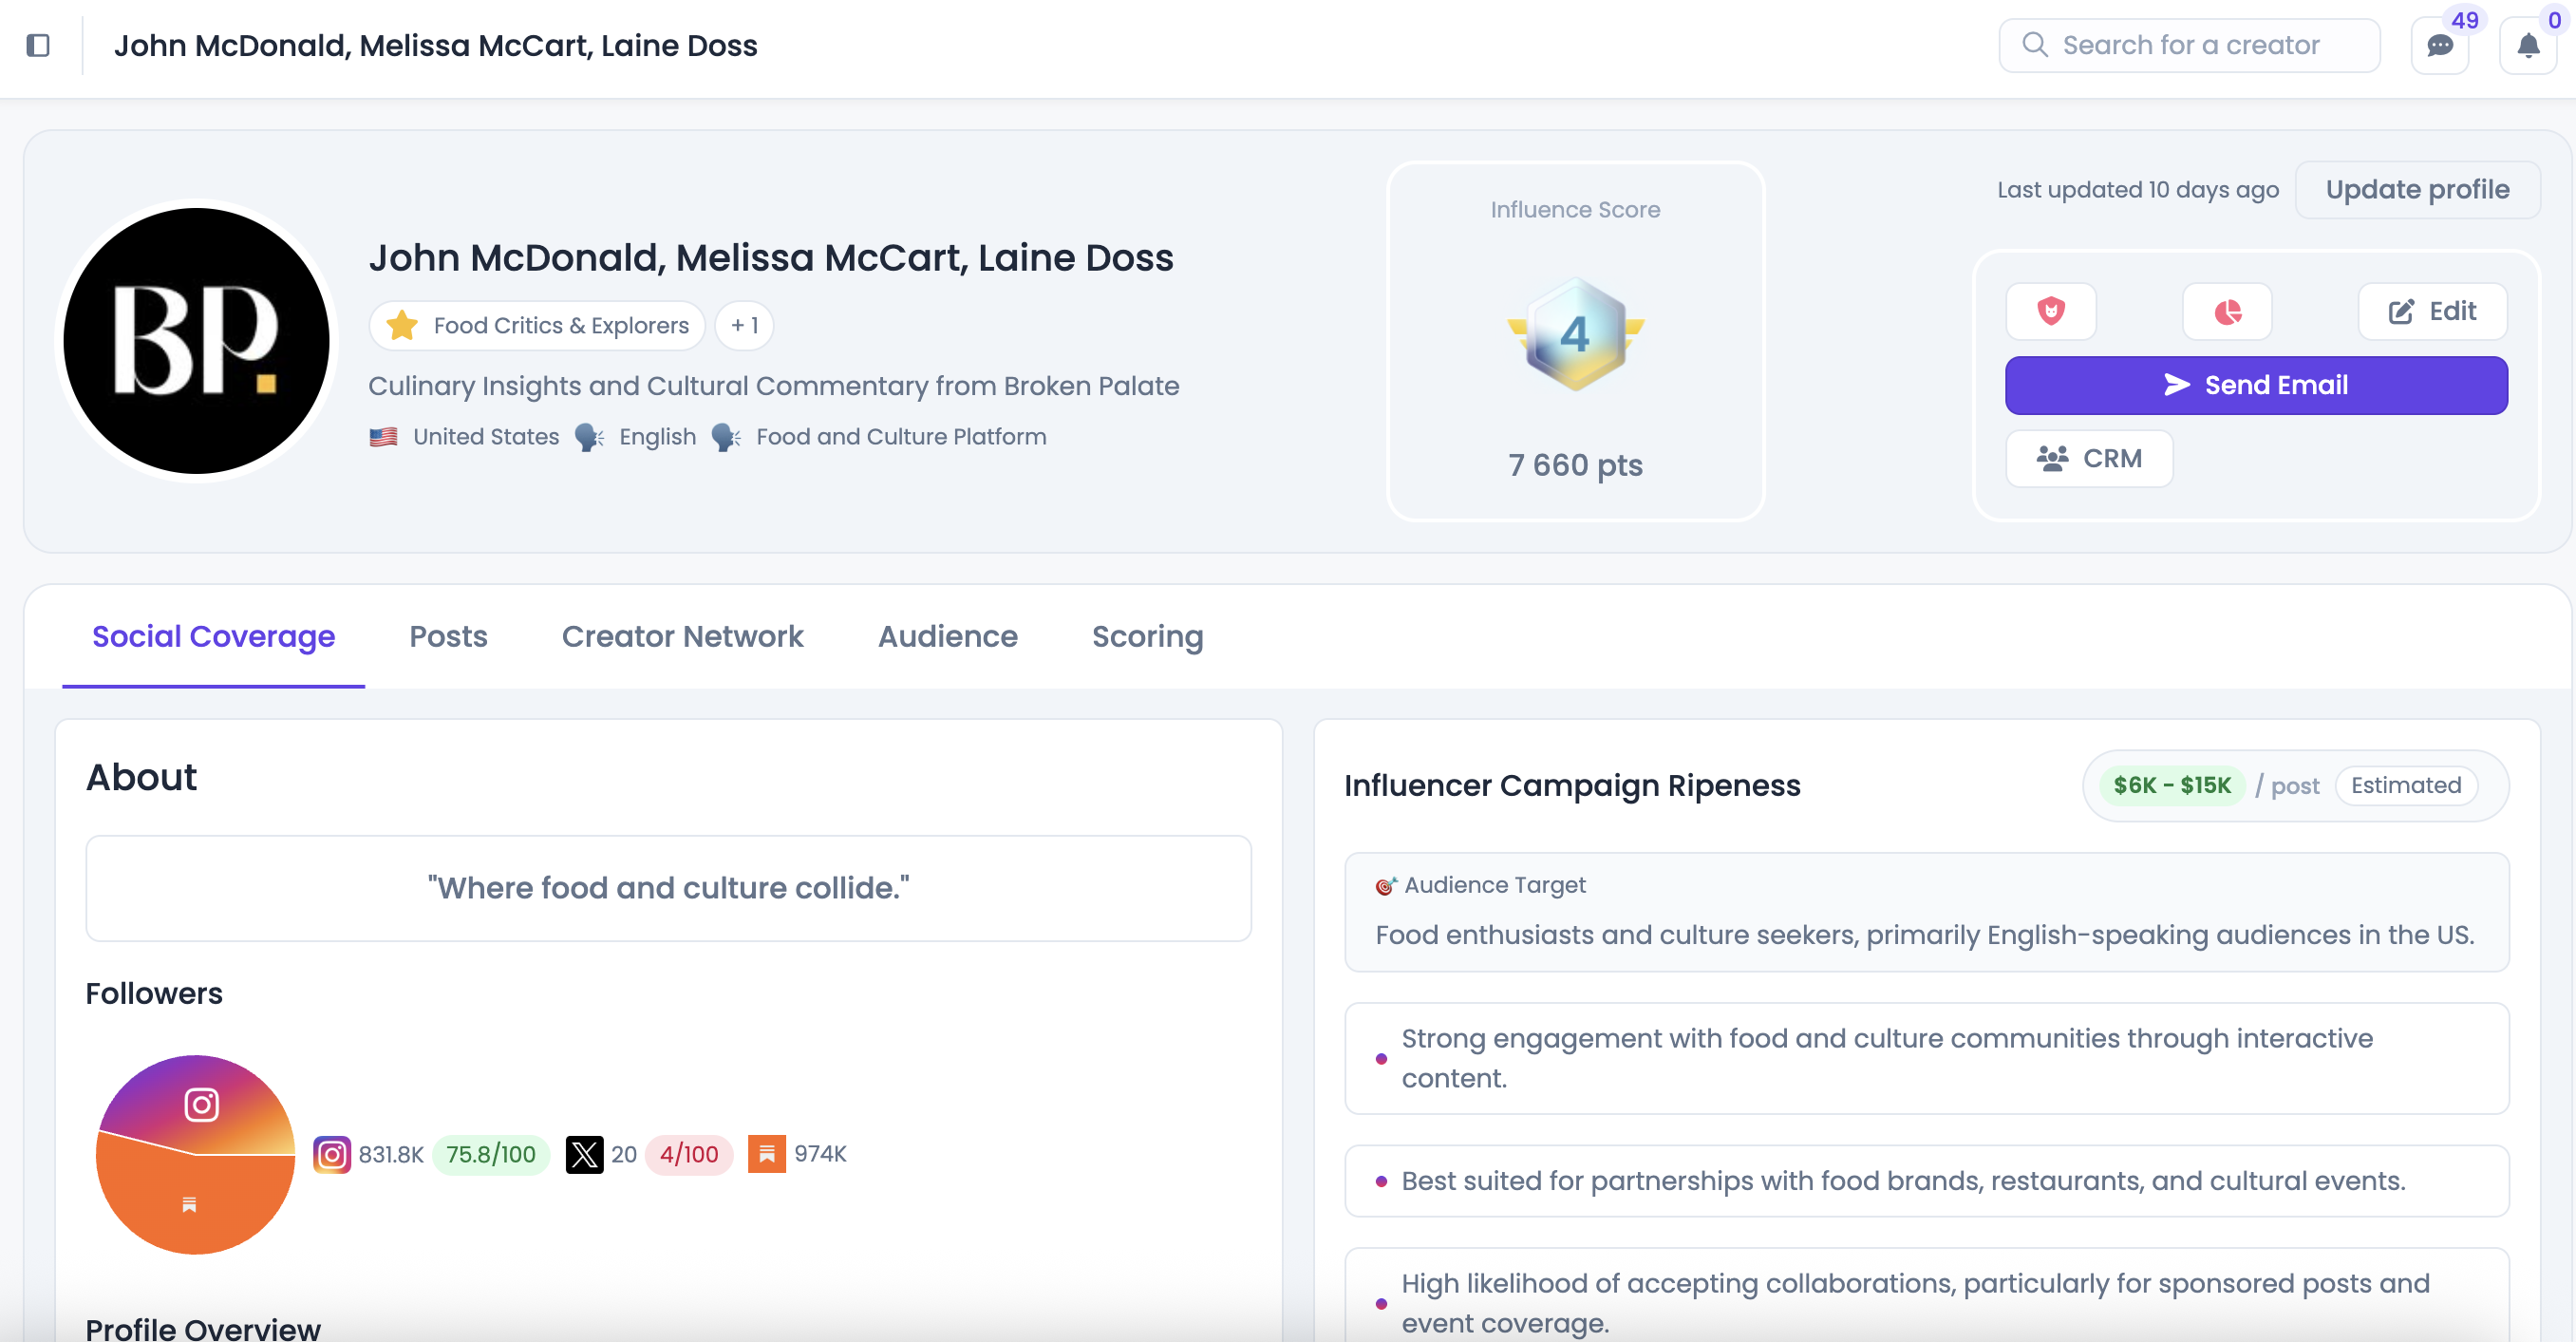Viewport: 2576px width, 1342px height.
Task: Click the X follower count 20
Action: click(624, 1154)
